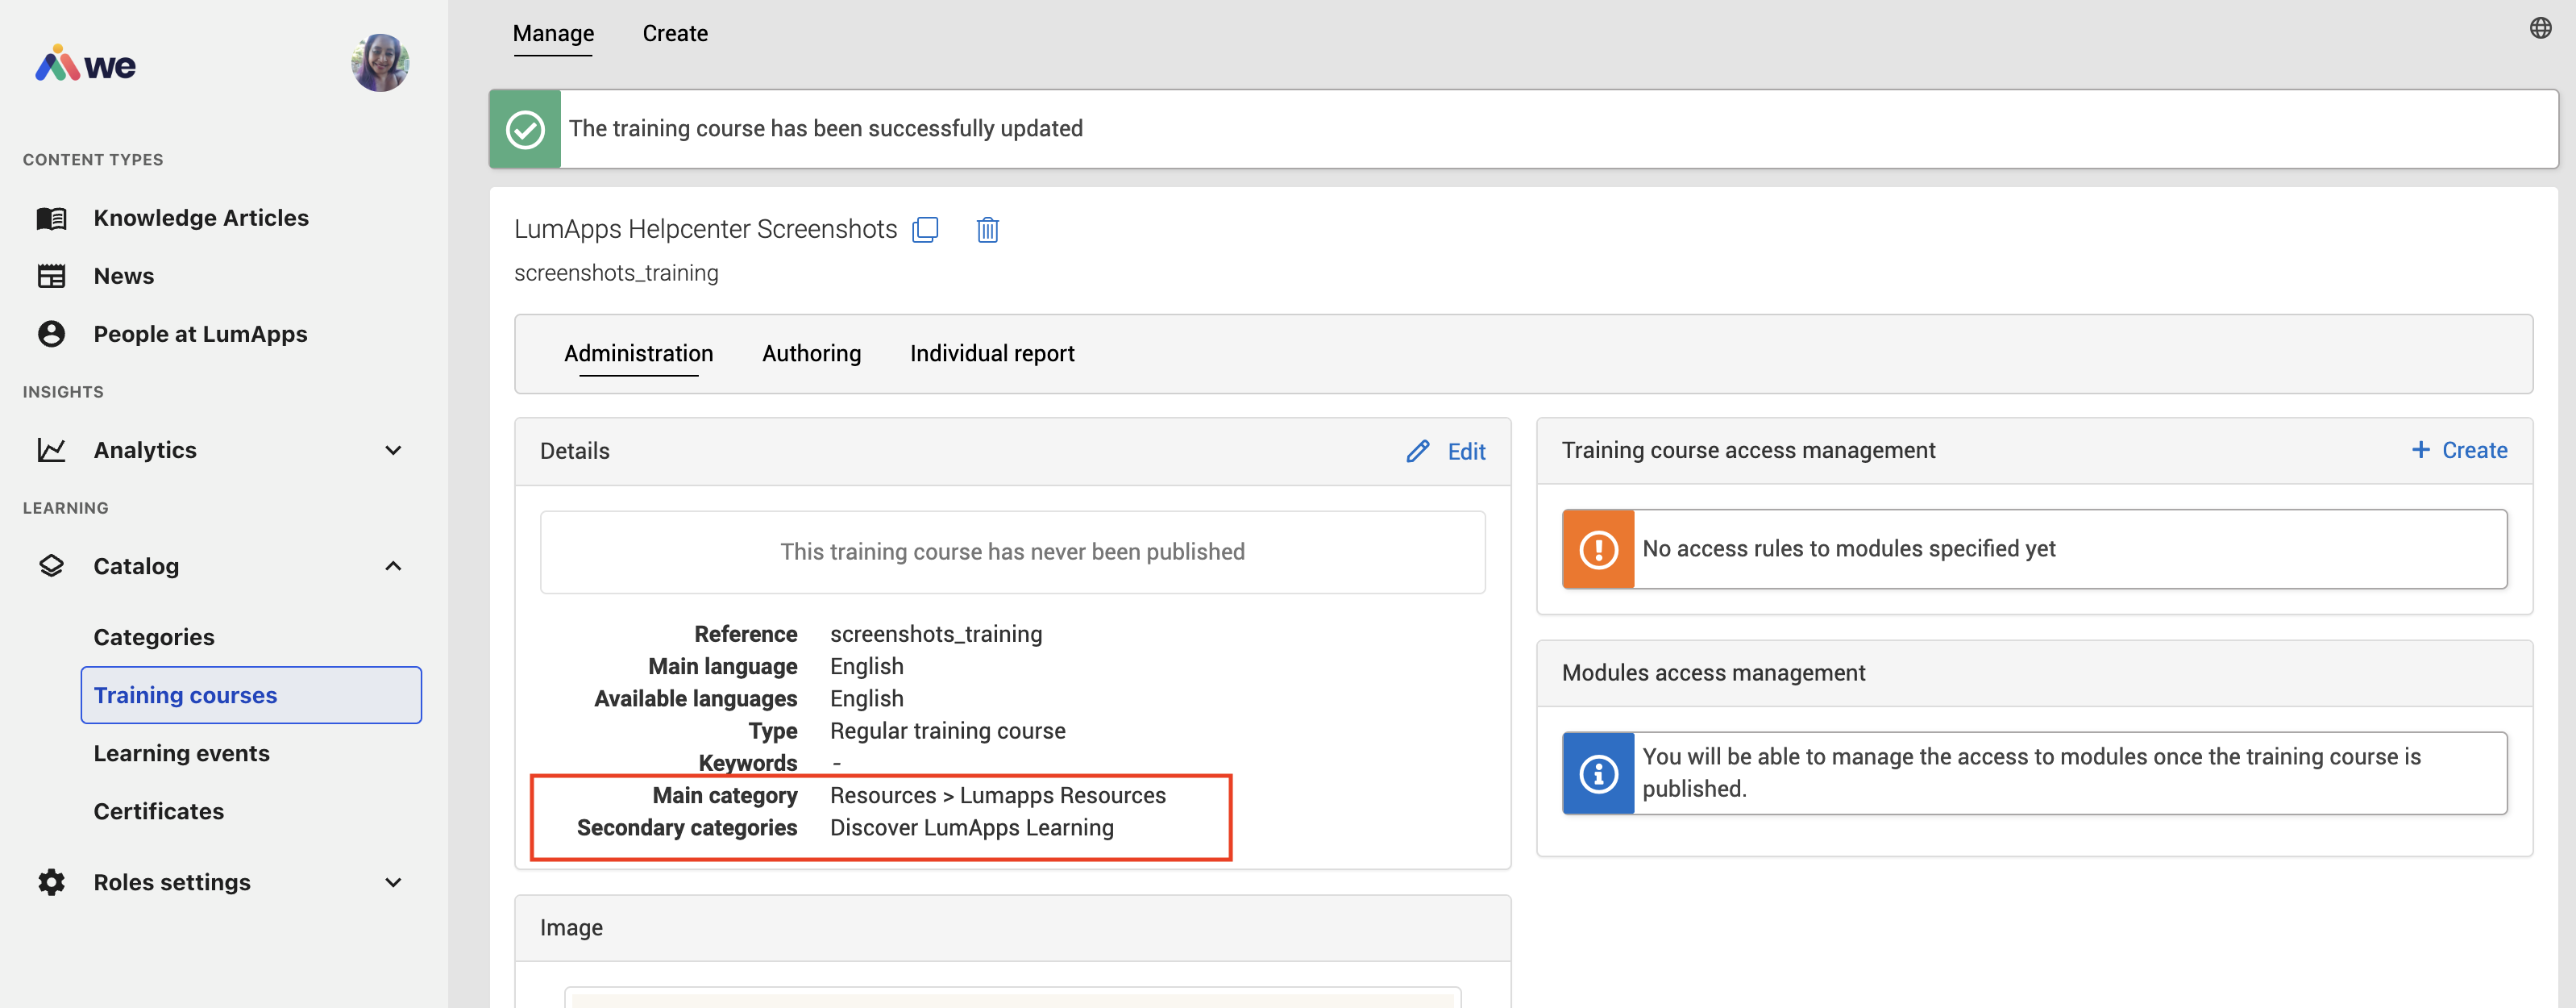Click the course title LumApps Helpcenter Screenshots

[x=705, y=229]
